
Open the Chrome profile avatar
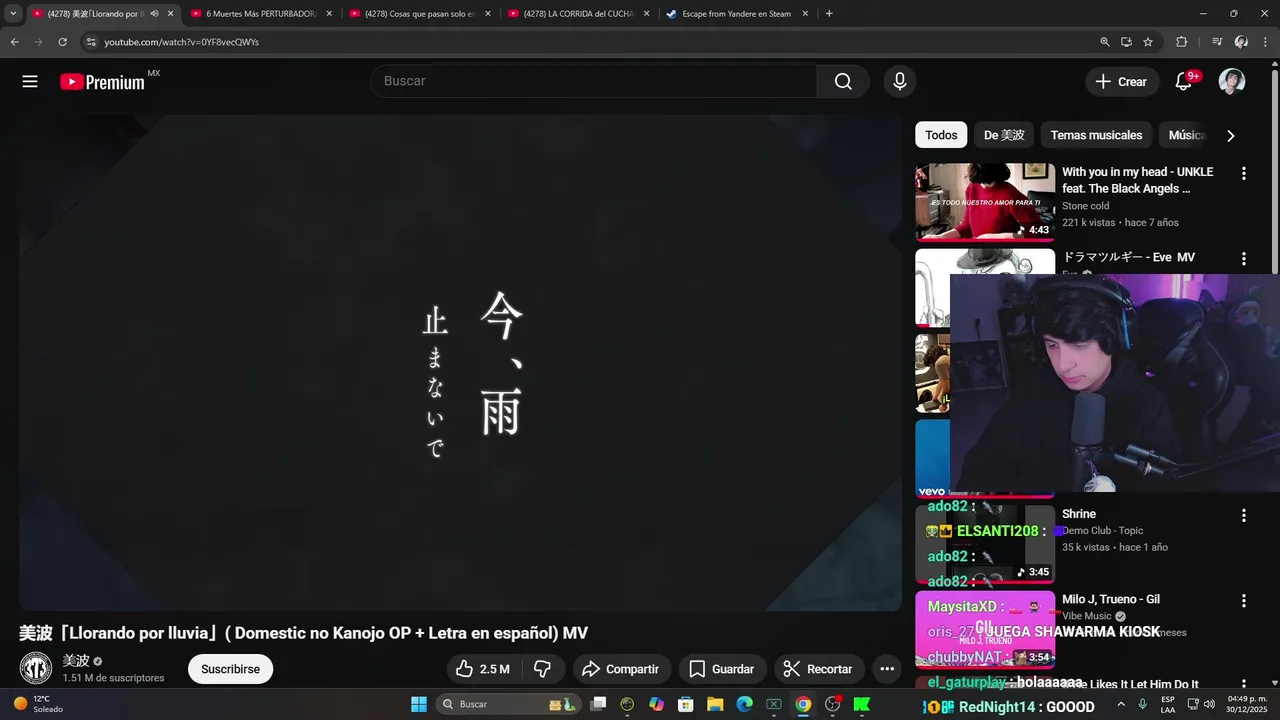(1241, 42)
